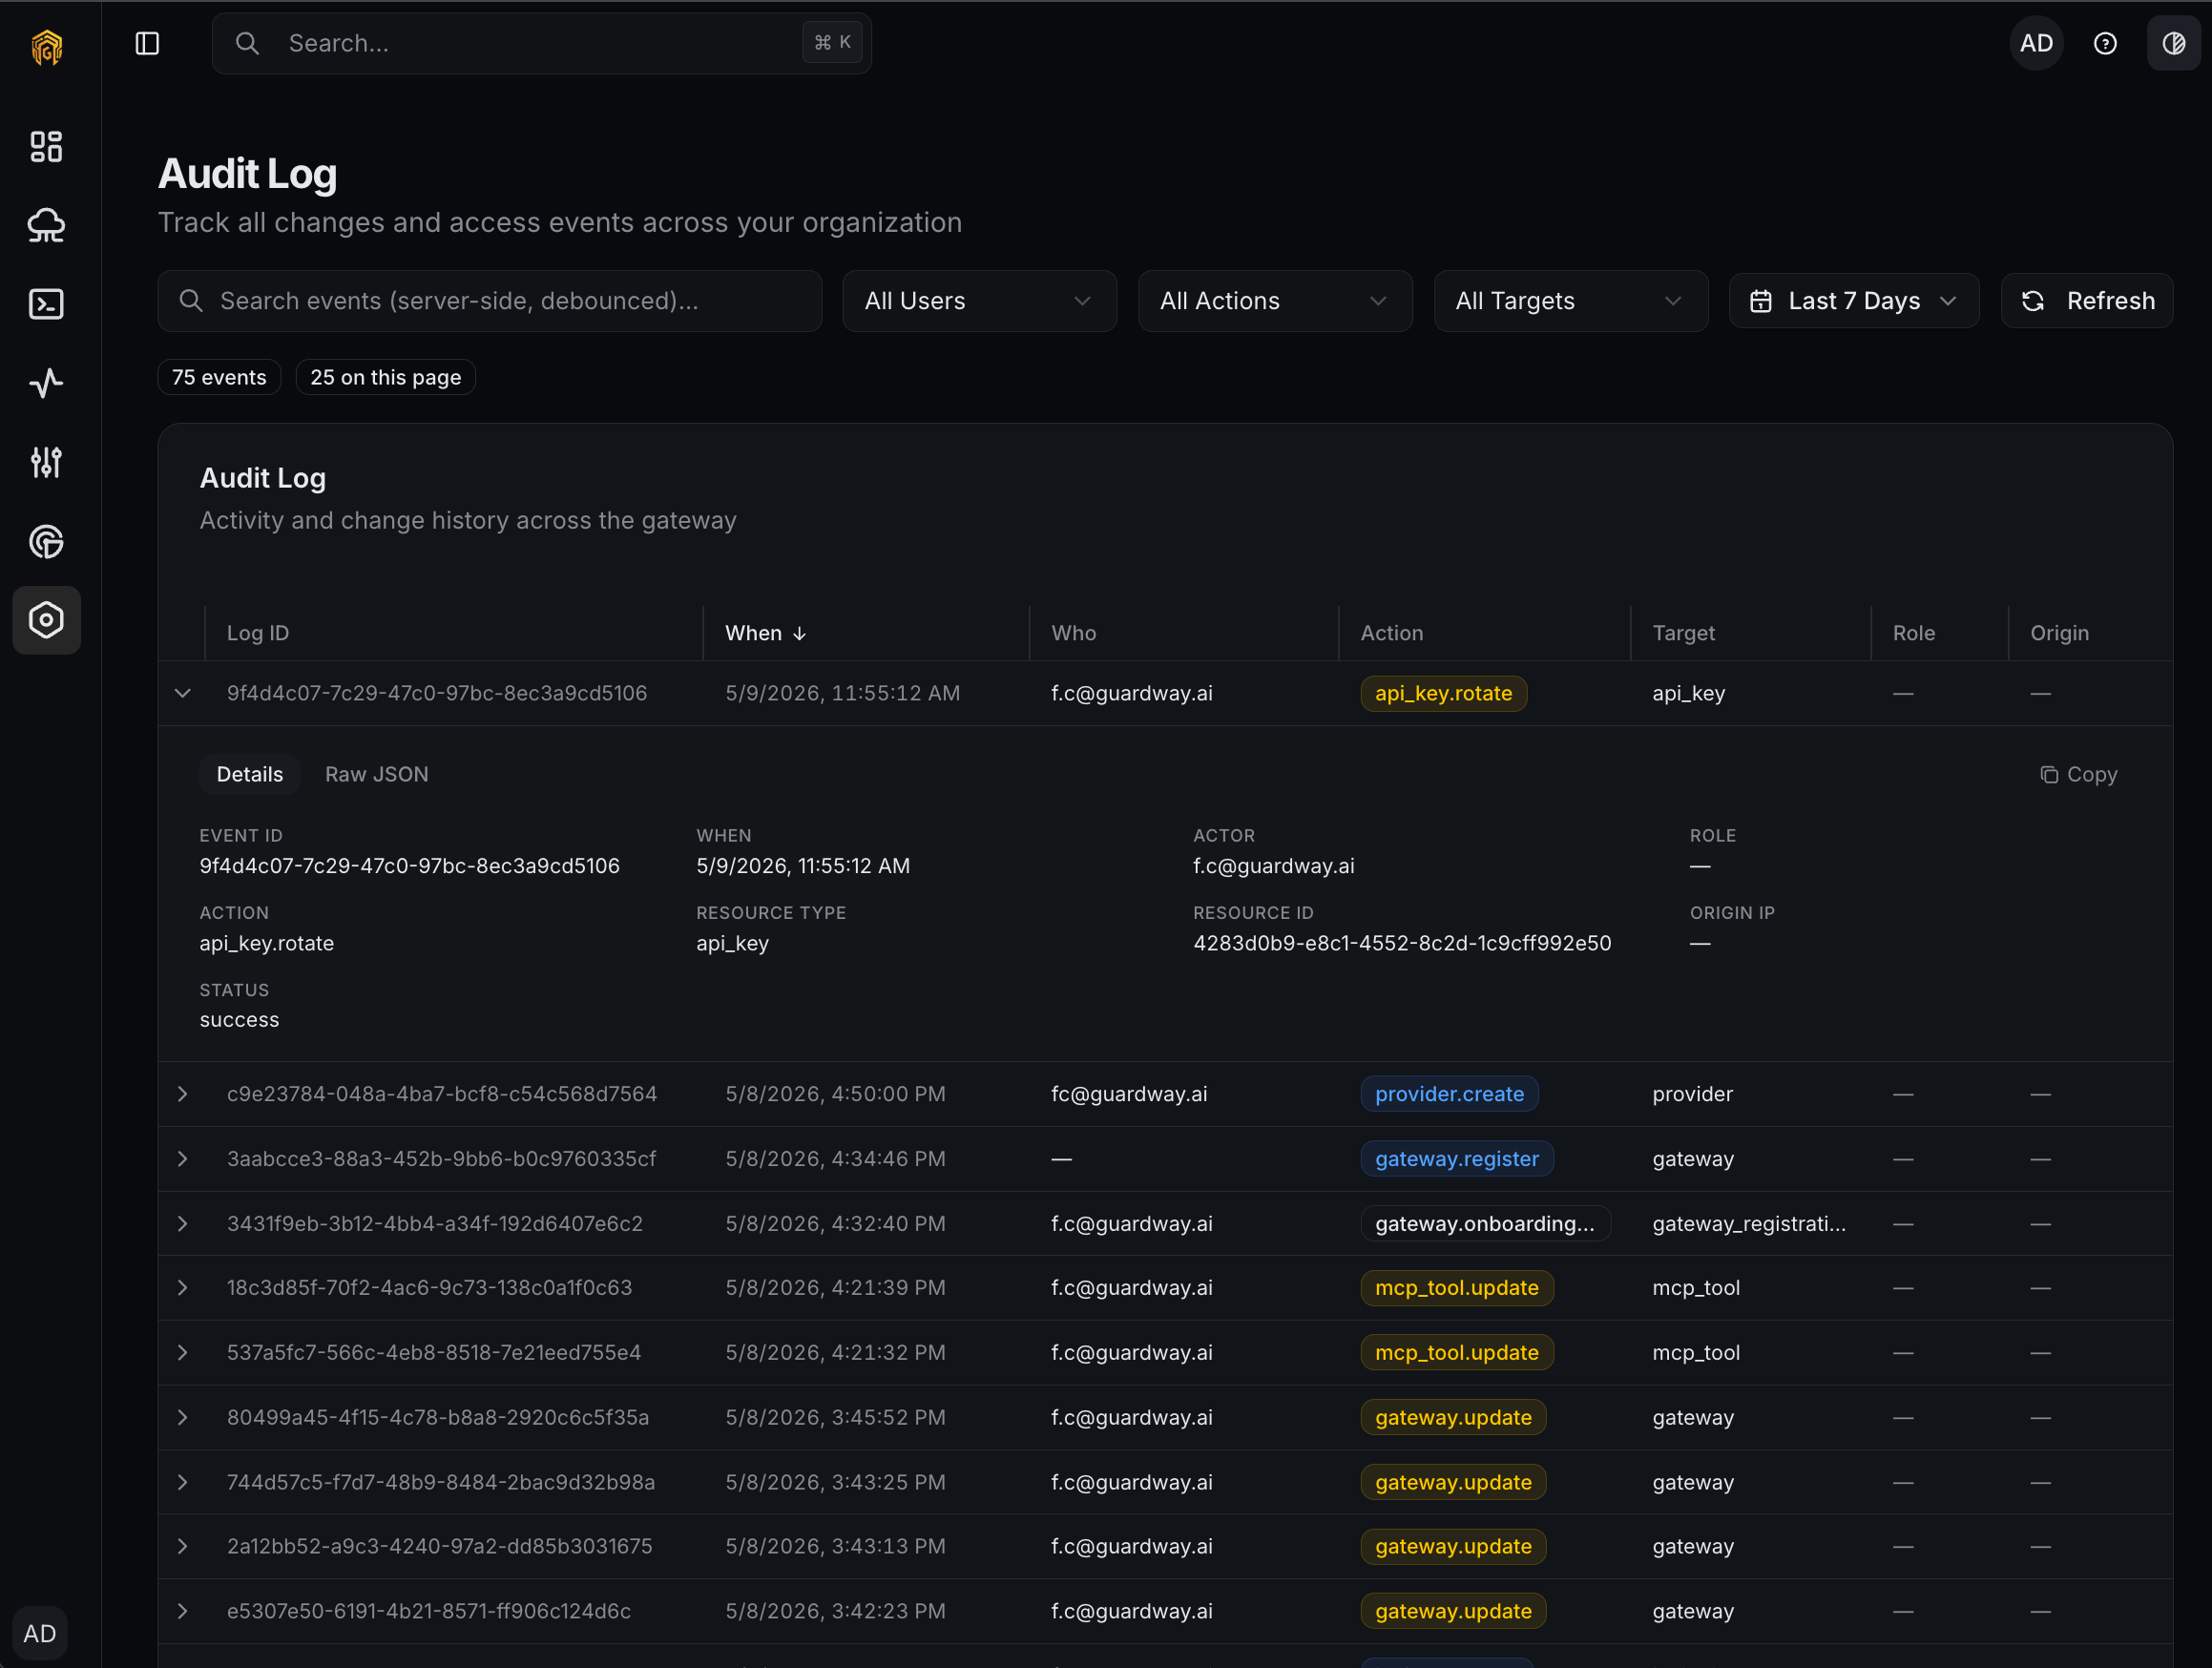2212x1668 pixels.
Task: Switch to the Raw JSON tab
Action: pos(376,774)
